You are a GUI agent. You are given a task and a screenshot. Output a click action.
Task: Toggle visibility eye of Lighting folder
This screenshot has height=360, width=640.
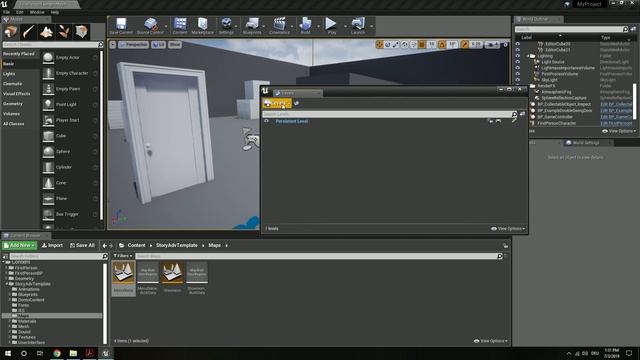[518, 56]
